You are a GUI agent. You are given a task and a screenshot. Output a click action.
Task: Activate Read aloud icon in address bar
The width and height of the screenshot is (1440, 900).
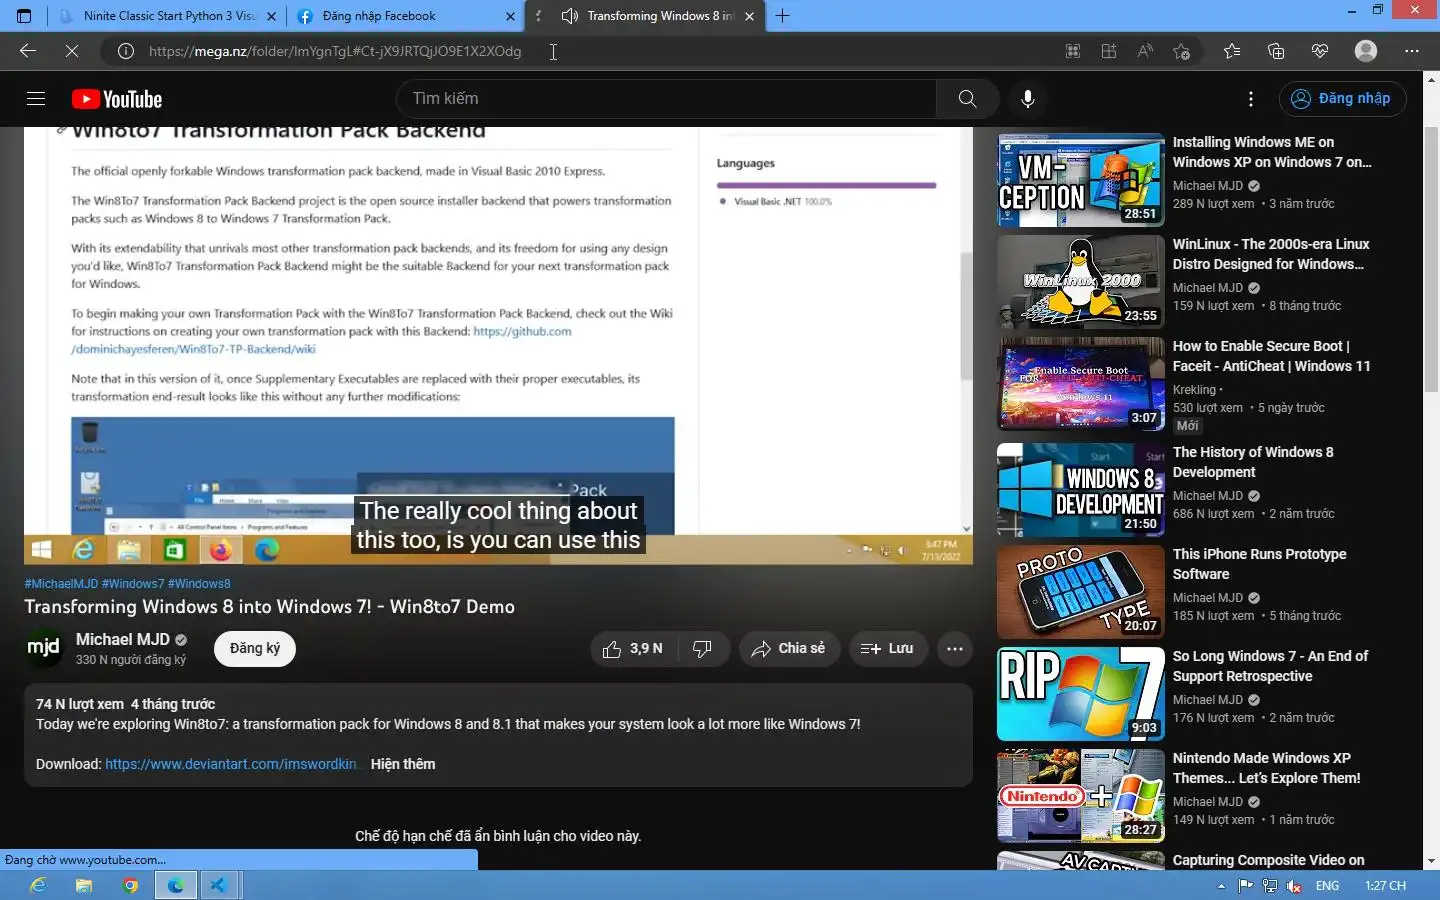(x=1145, y=51)
